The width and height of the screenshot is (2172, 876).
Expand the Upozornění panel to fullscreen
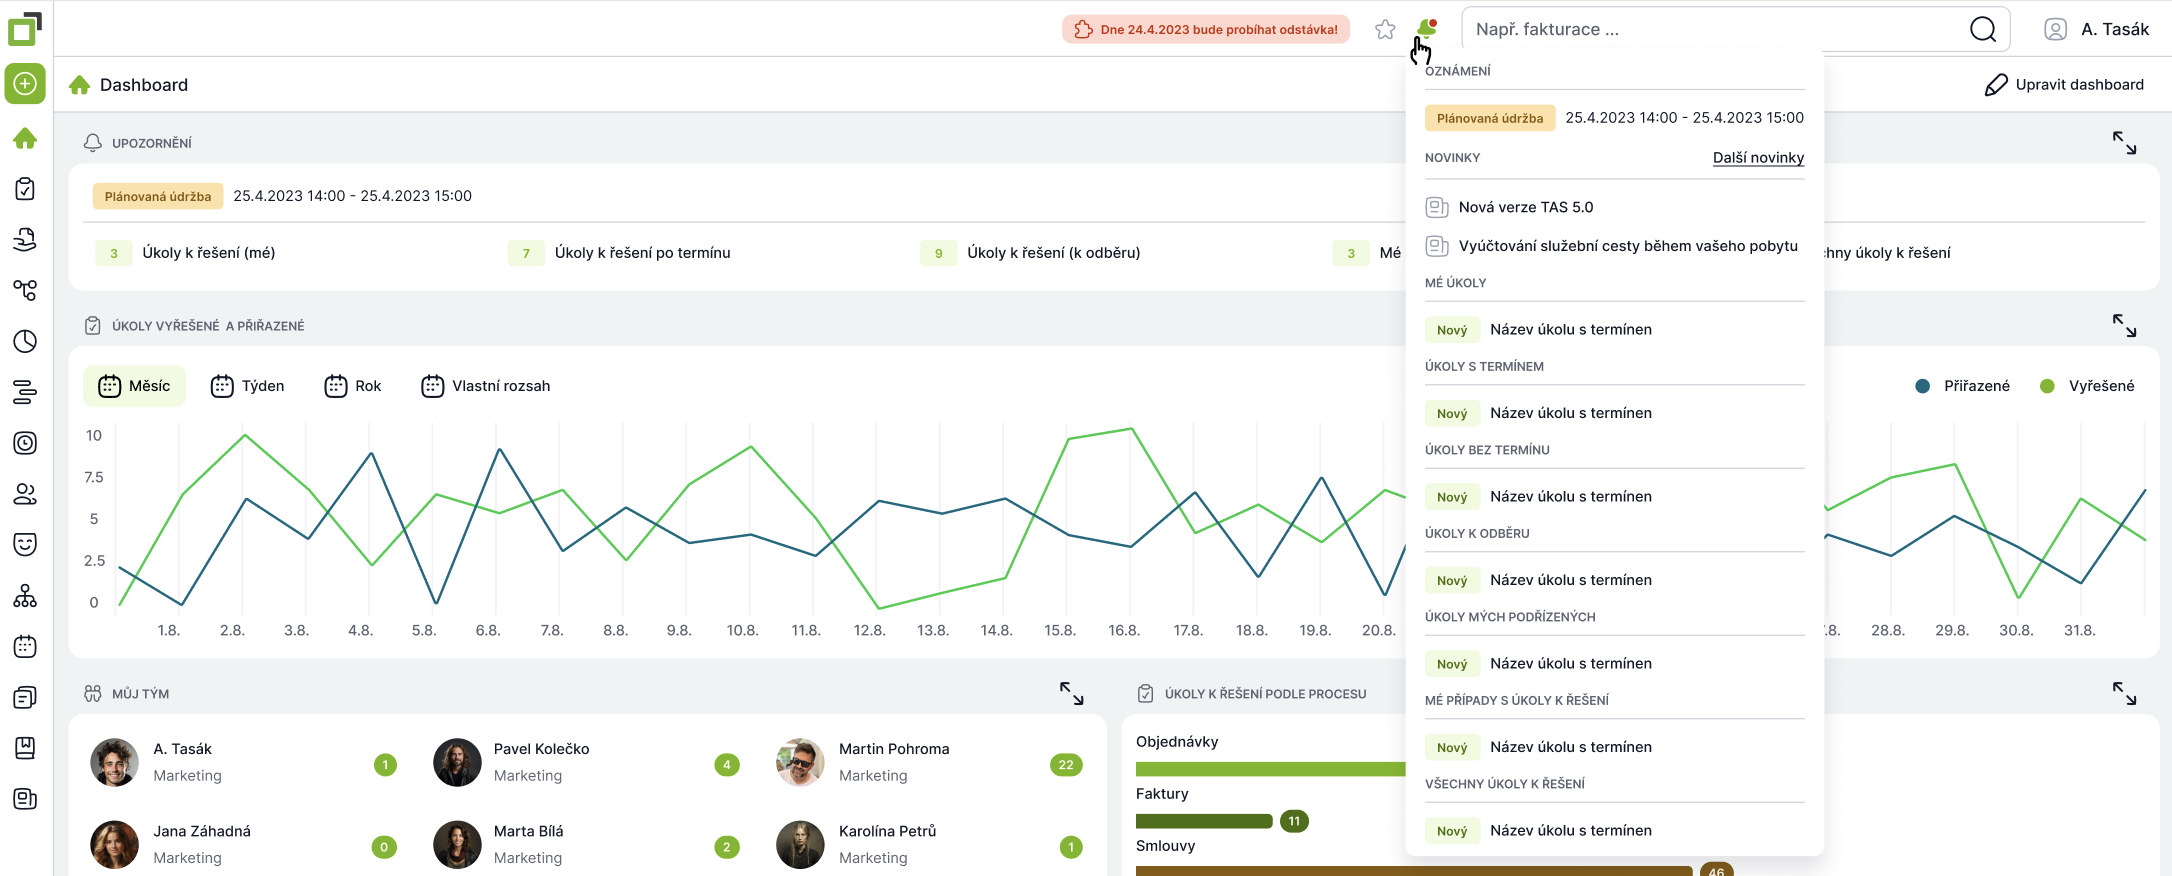coord(2124,143)
